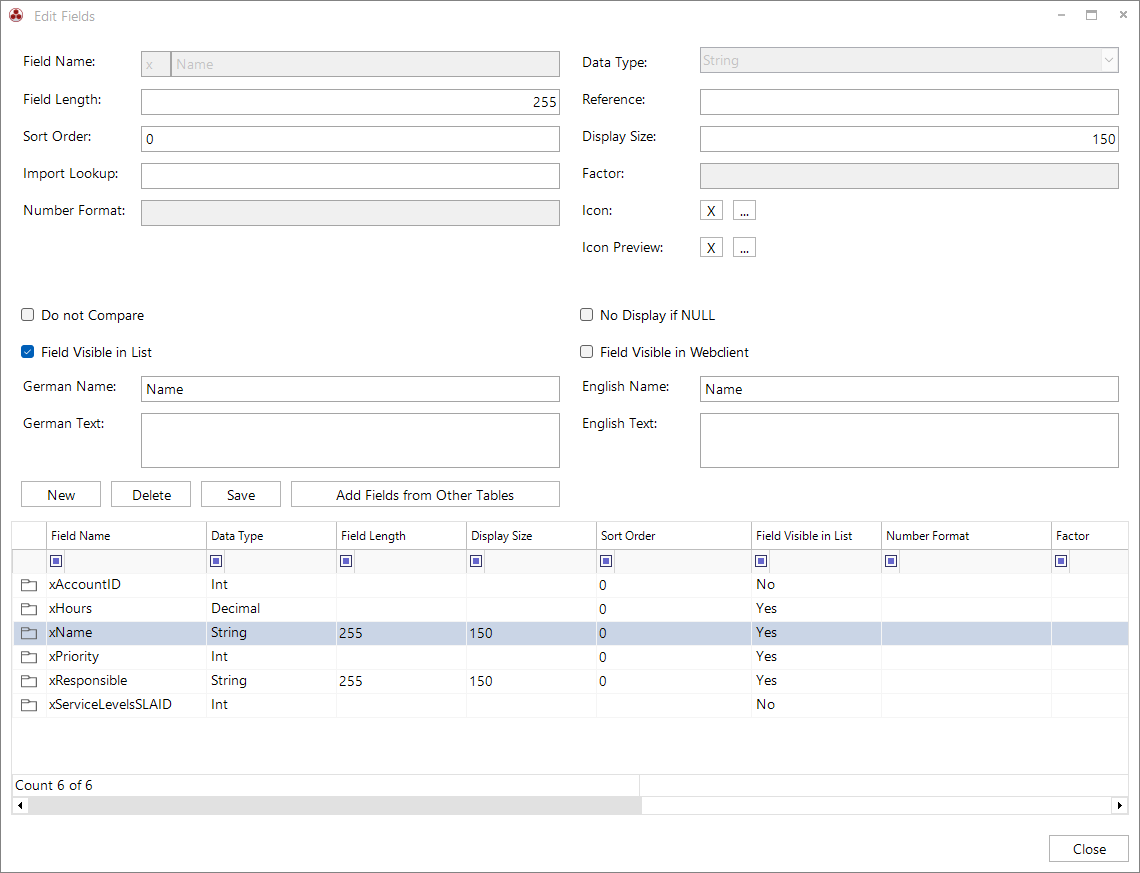This screenshot has height=873, width=1140.
Task: Select the xHours field name cell
Action: tap(127, 608)
